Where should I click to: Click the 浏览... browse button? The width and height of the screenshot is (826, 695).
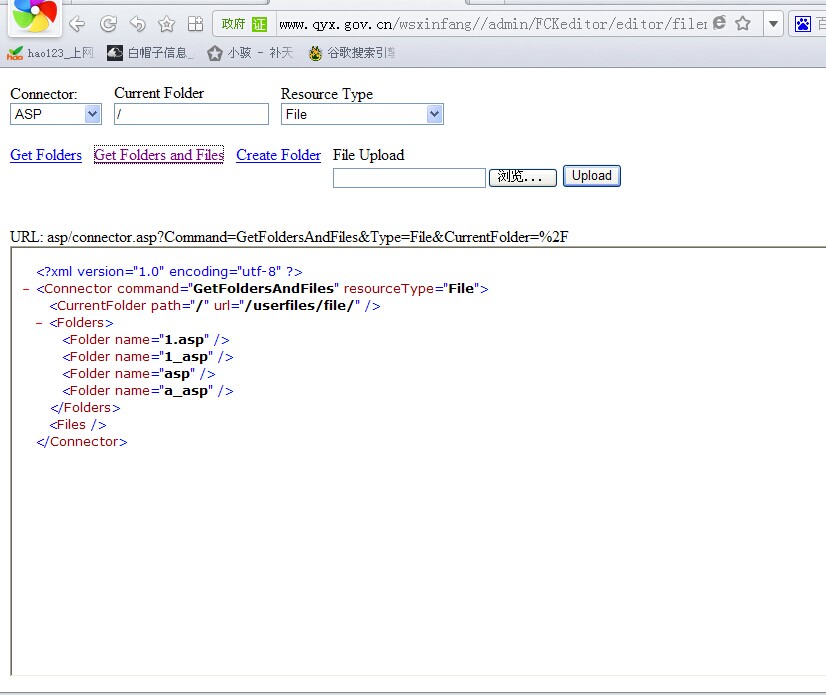pyautogui.click(x=523, y=178)
